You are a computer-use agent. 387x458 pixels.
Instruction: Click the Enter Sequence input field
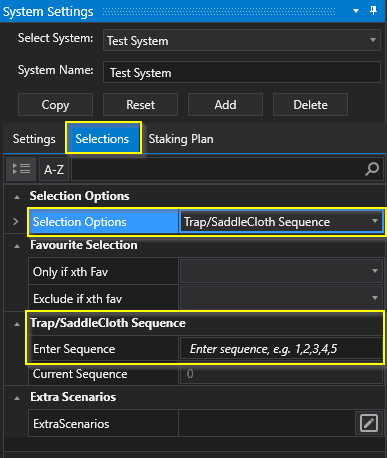click(281, 349)
